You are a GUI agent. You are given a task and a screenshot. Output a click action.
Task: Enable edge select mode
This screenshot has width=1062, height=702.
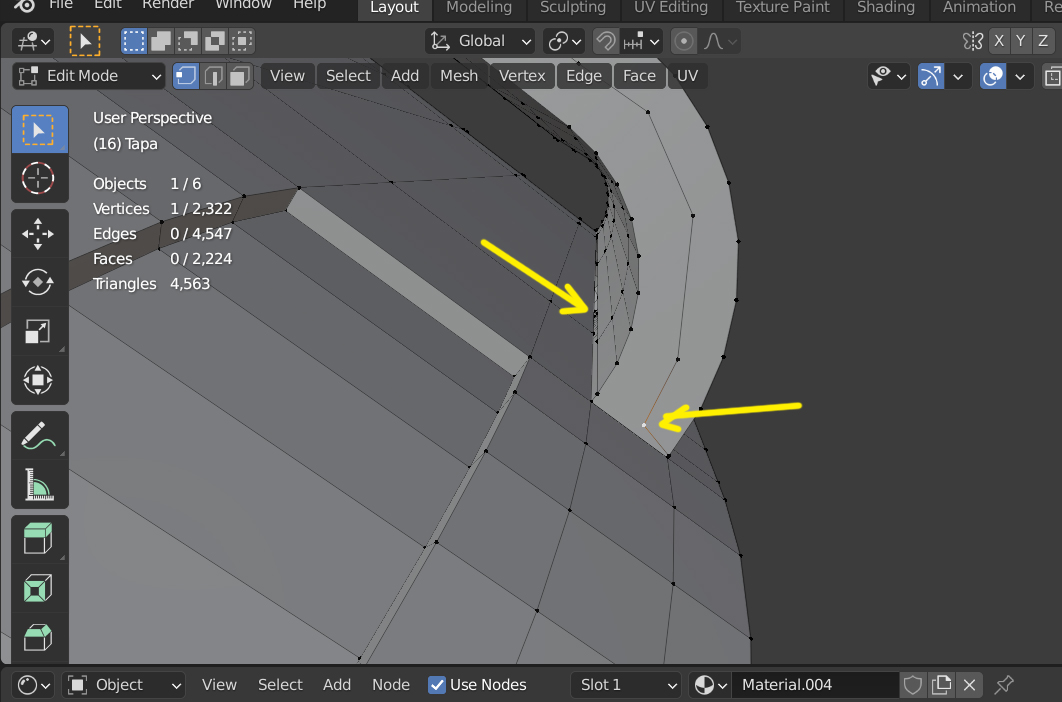coord(213,76)
